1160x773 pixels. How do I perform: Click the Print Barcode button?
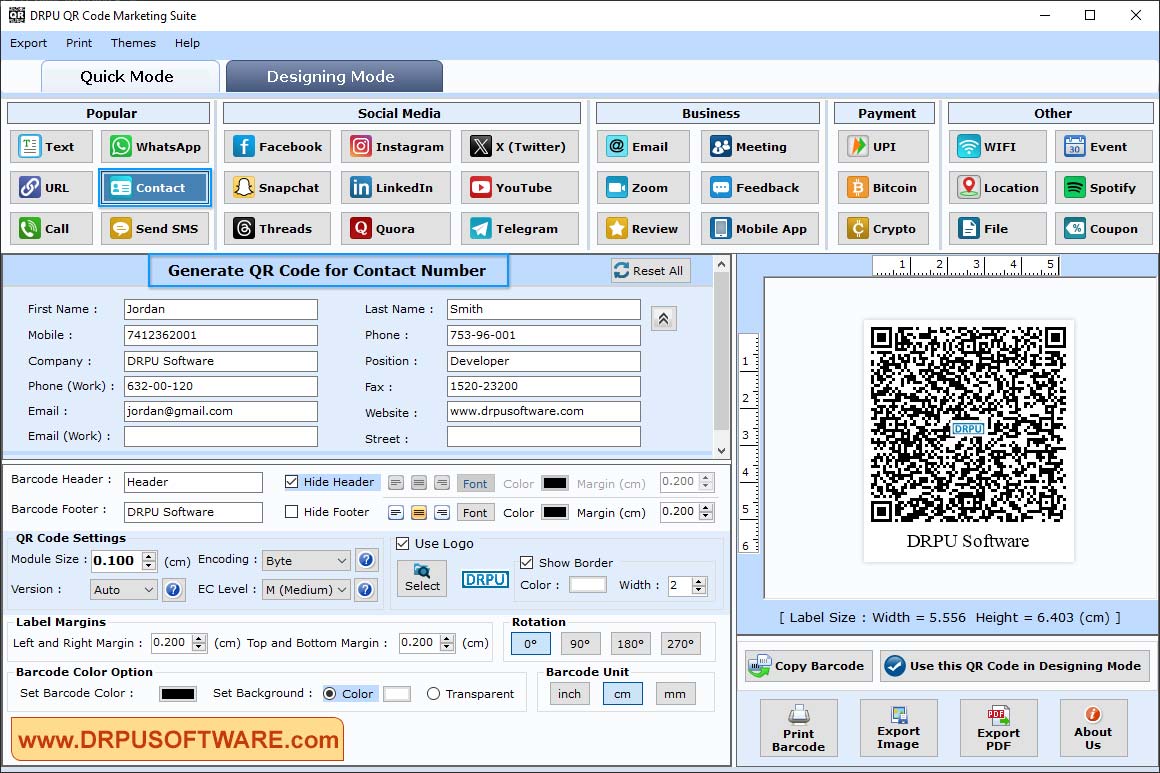coord(799,728)
